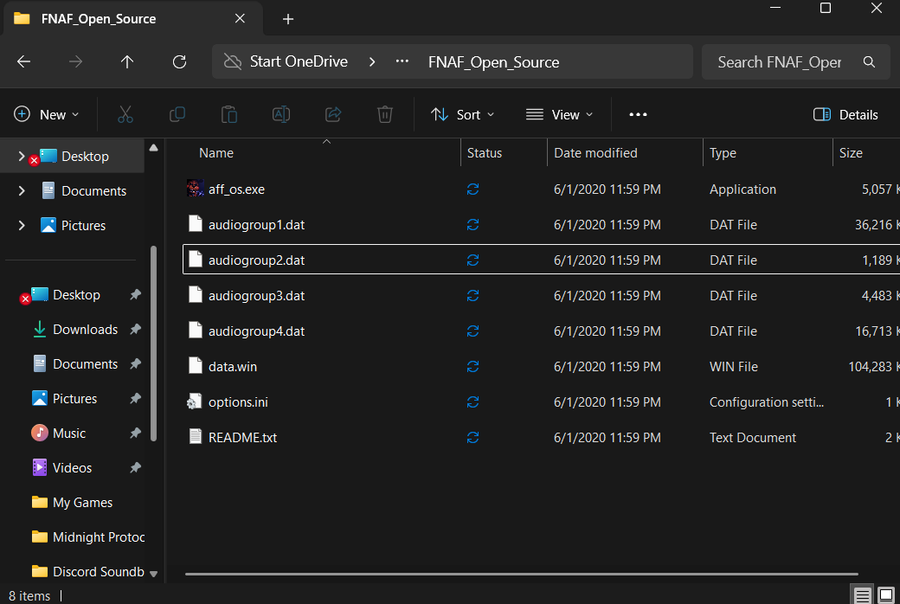This screenshot has width=900, height=604.
Task: Click FNAF_Open_Source breadcrumb in address bar
Action: [x=494, y=62]
